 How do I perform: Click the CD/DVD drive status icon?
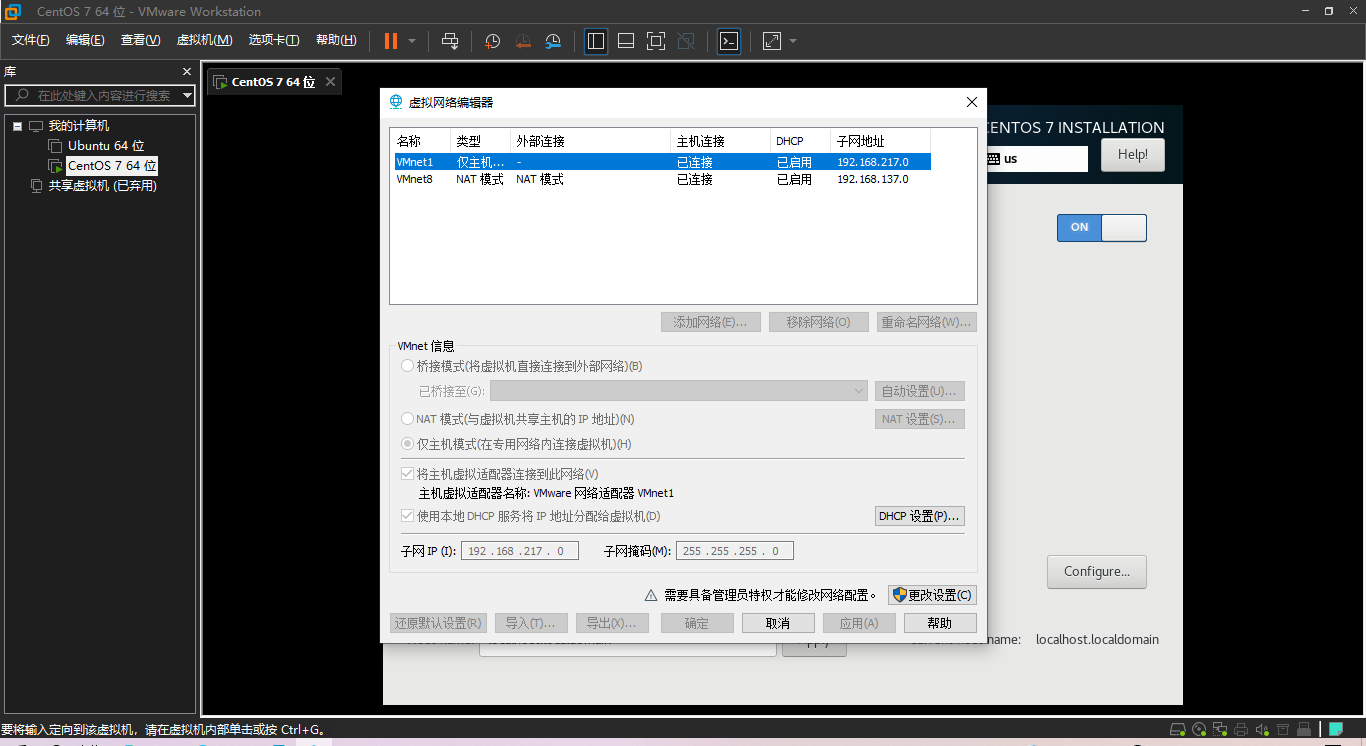point(1200,730)
